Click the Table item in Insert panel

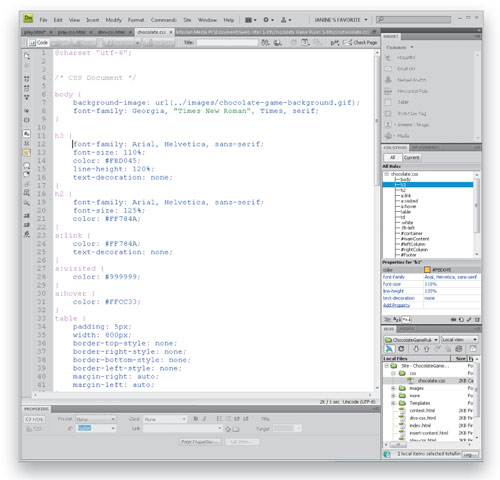click(x=397, y=102)
